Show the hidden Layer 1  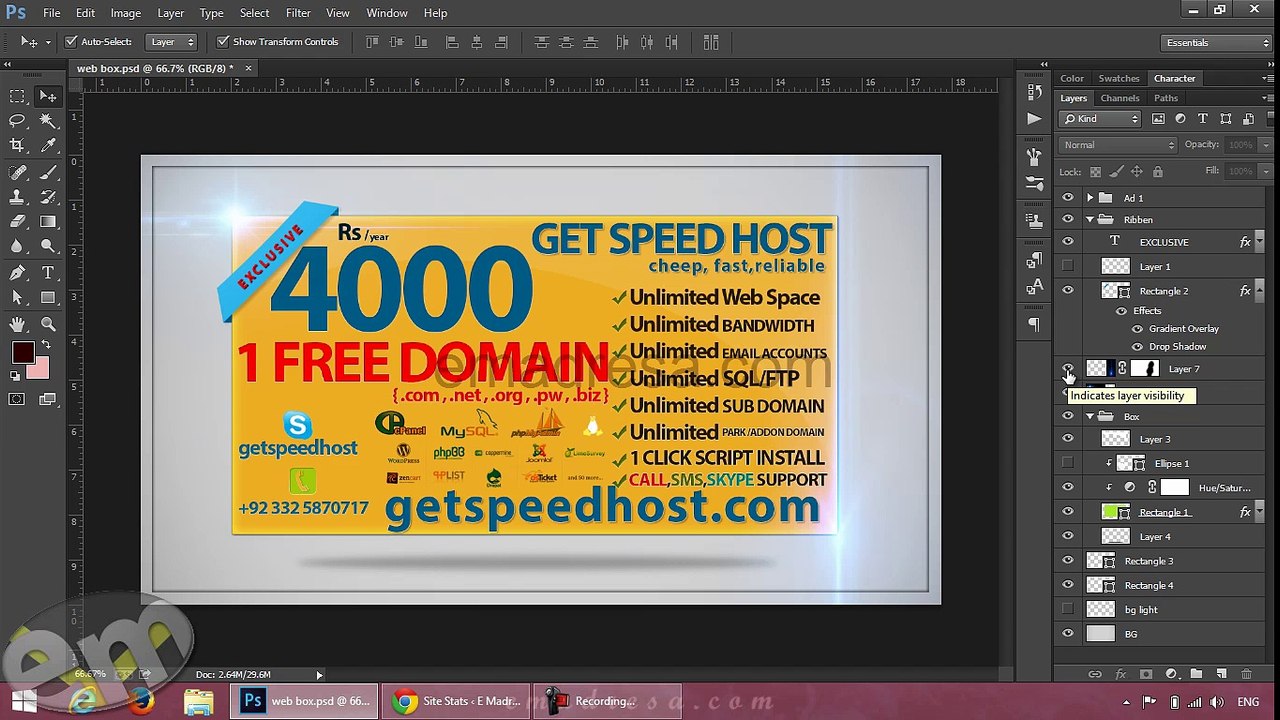(x=1068, y=266)
